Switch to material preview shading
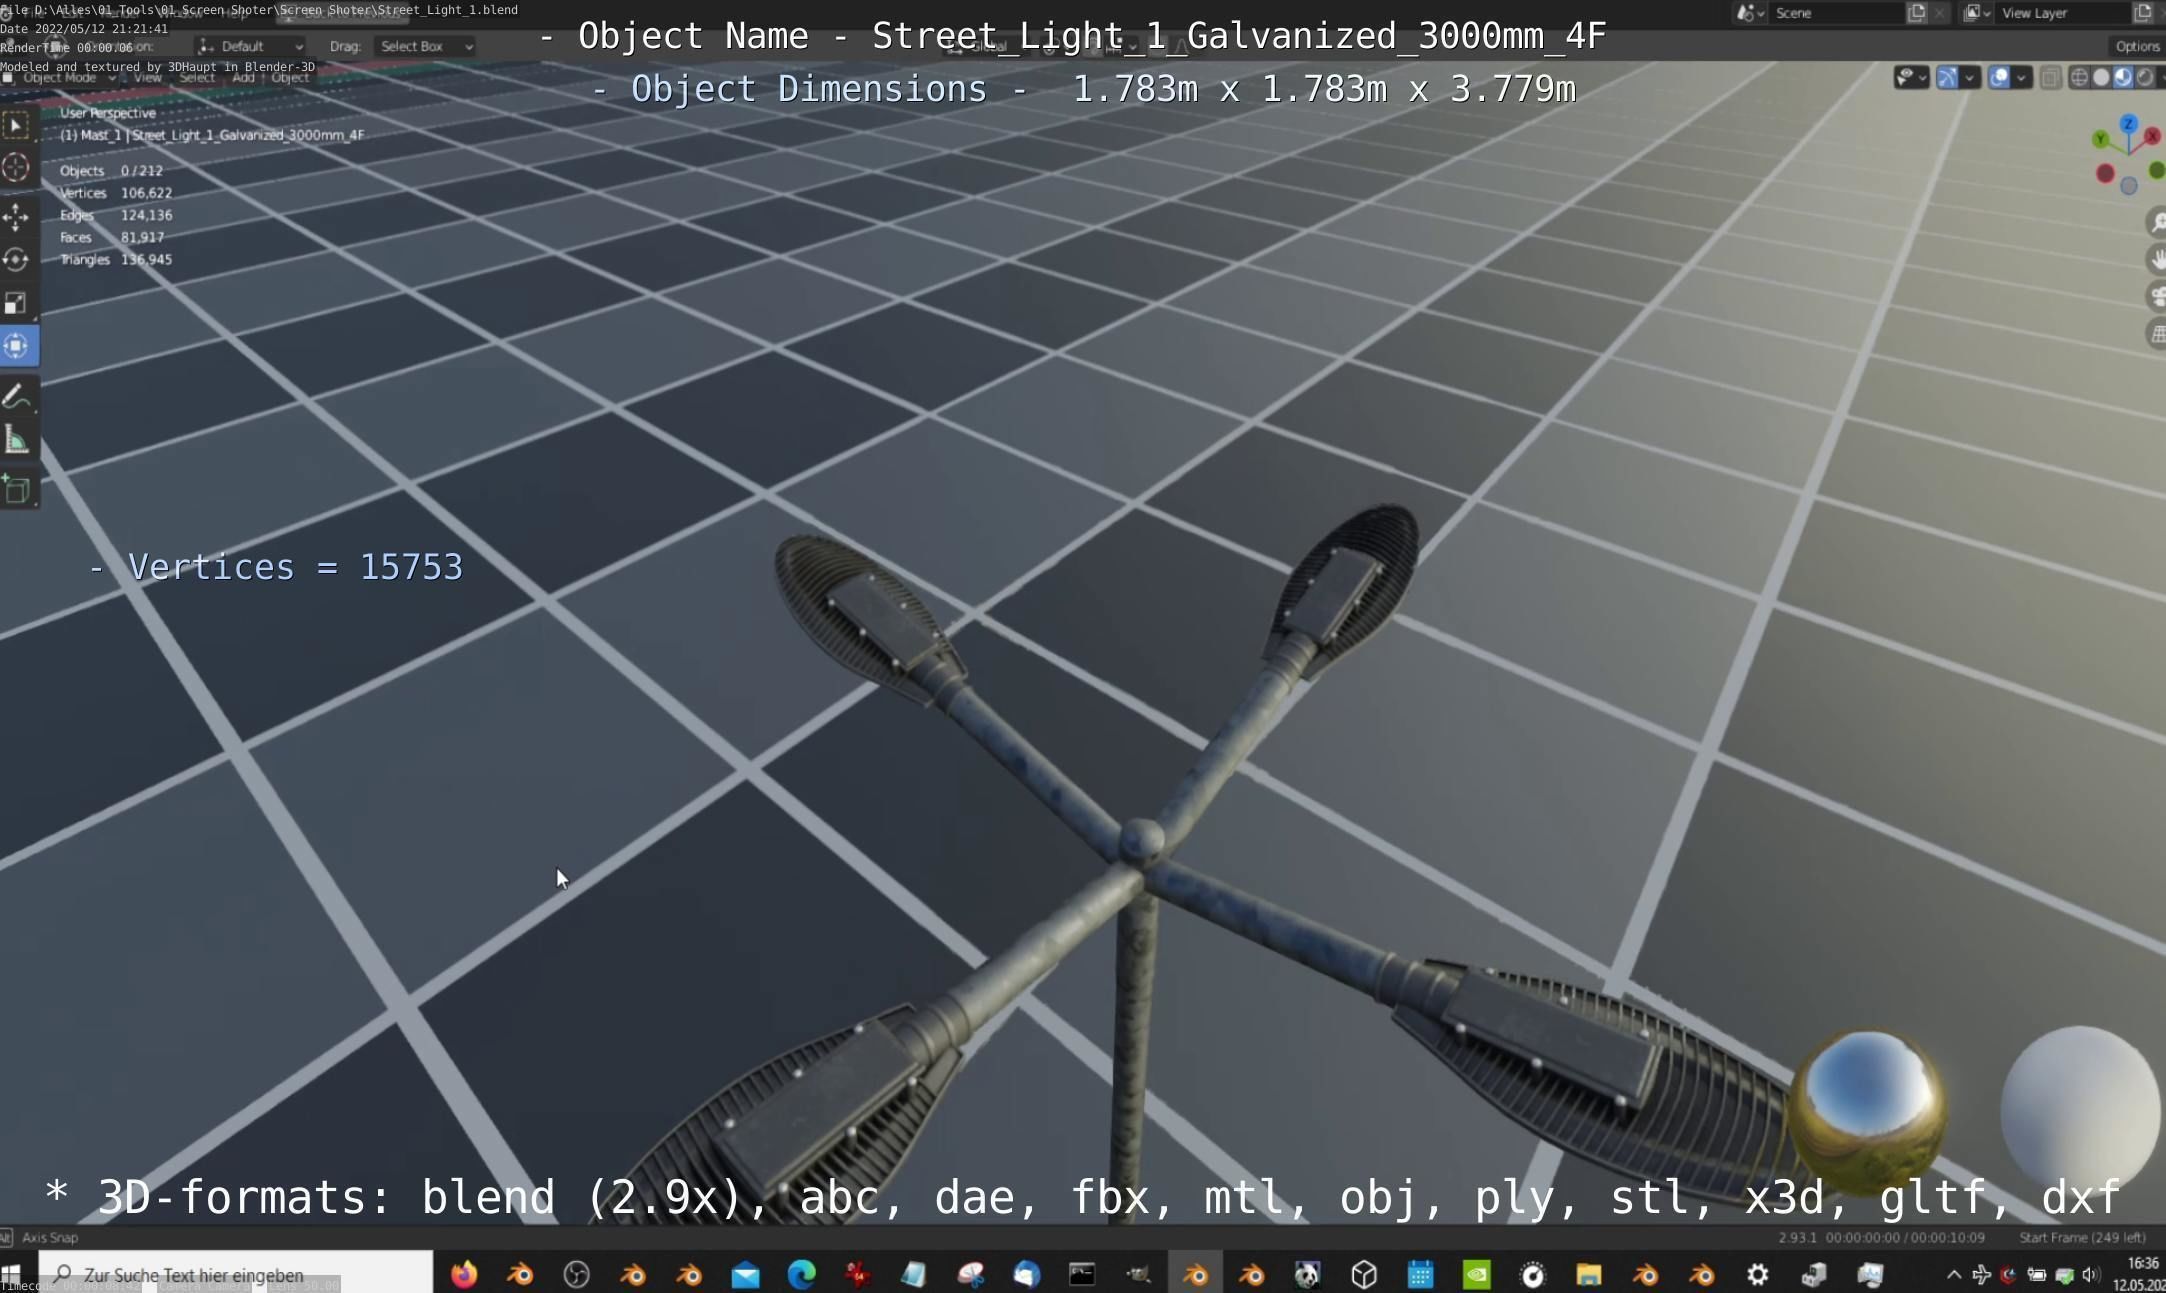The width and height of the screenshot is (2166, 1293). (2122, 77)
